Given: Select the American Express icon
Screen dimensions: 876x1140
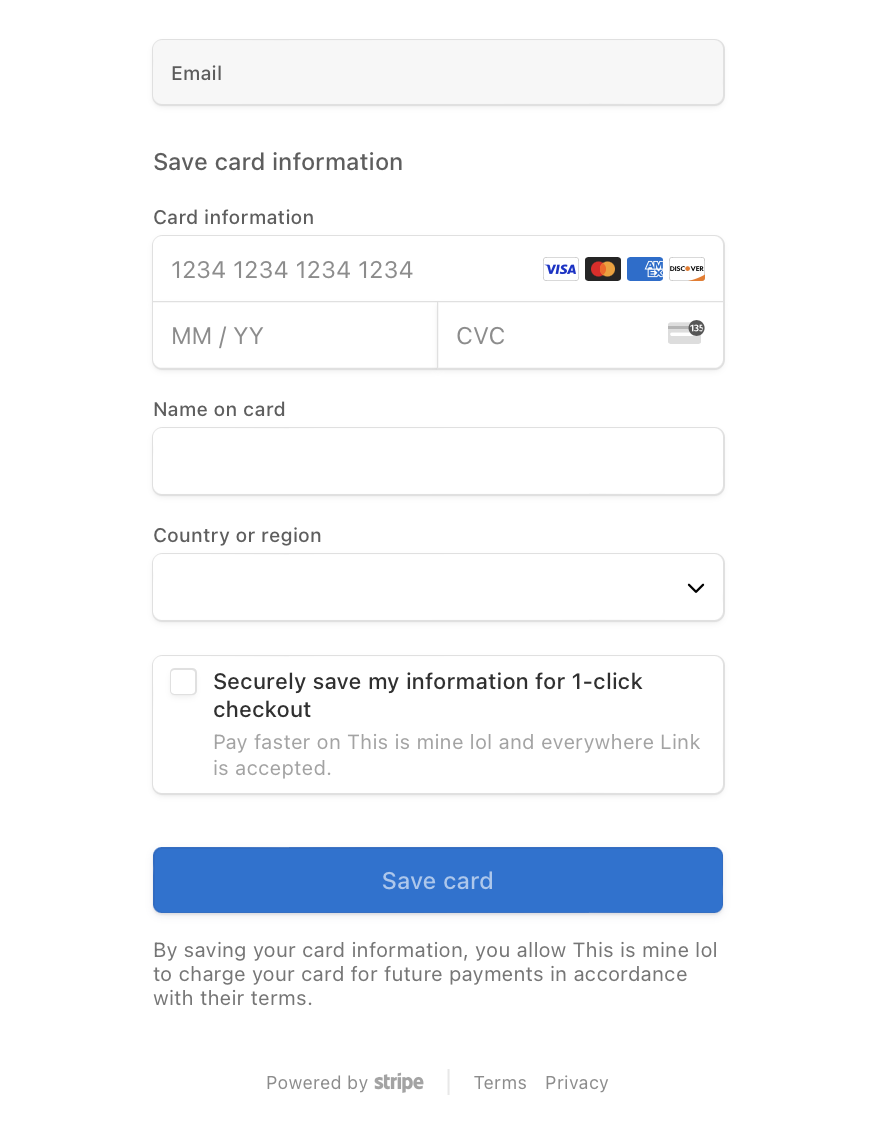Looking at the screenshot, I should point(644,268).
